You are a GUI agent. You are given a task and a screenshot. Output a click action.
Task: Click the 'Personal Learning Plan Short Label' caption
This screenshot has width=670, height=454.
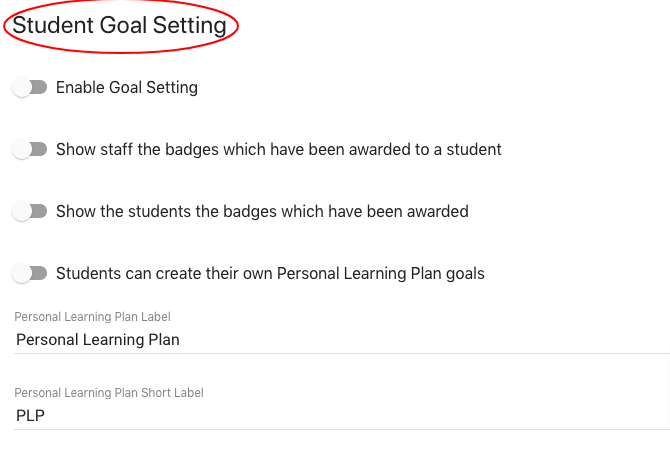[x=110, y=393]
